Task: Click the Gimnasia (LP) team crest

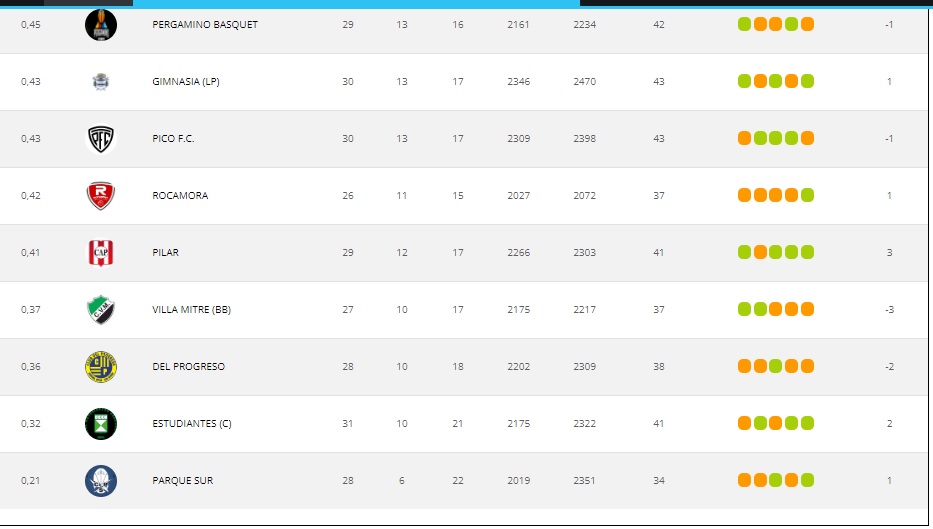Action: click(101, 81)
